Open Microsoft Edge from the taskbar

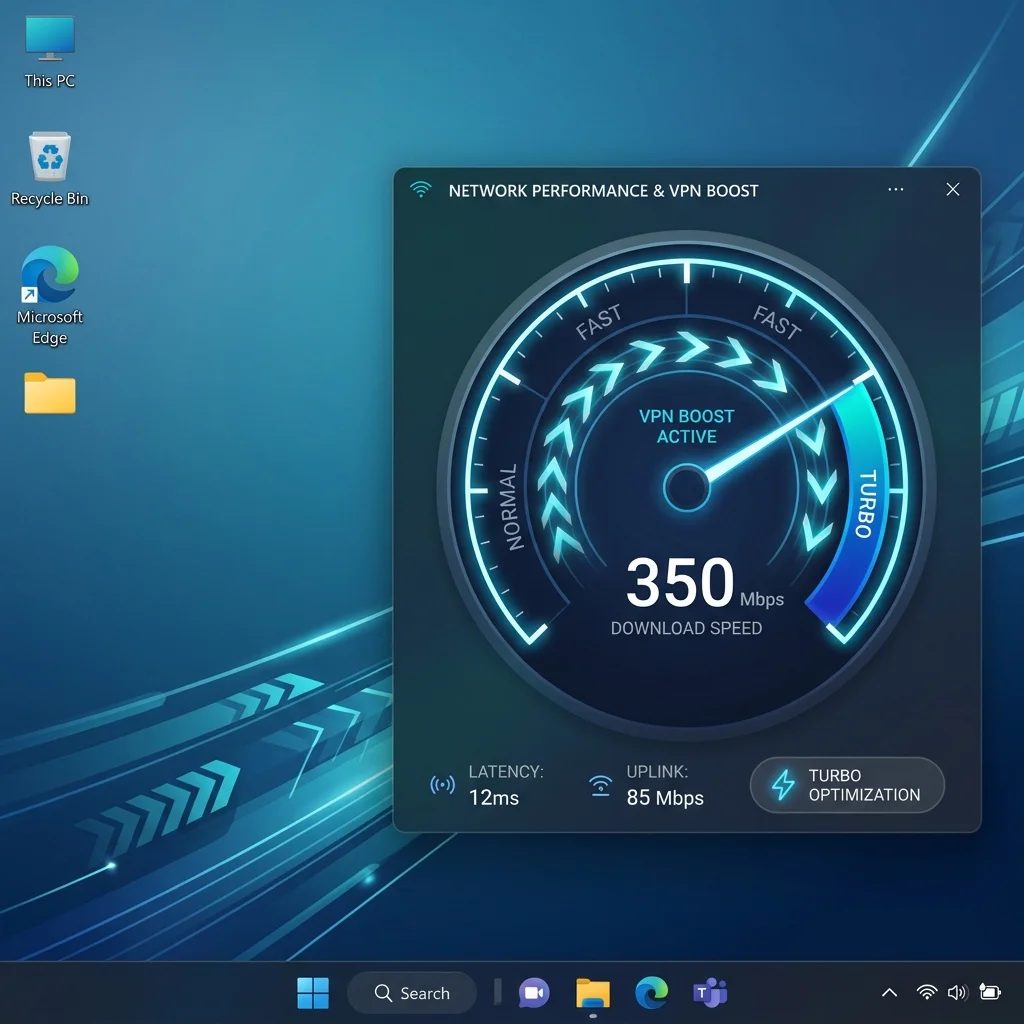coord(652,993)
